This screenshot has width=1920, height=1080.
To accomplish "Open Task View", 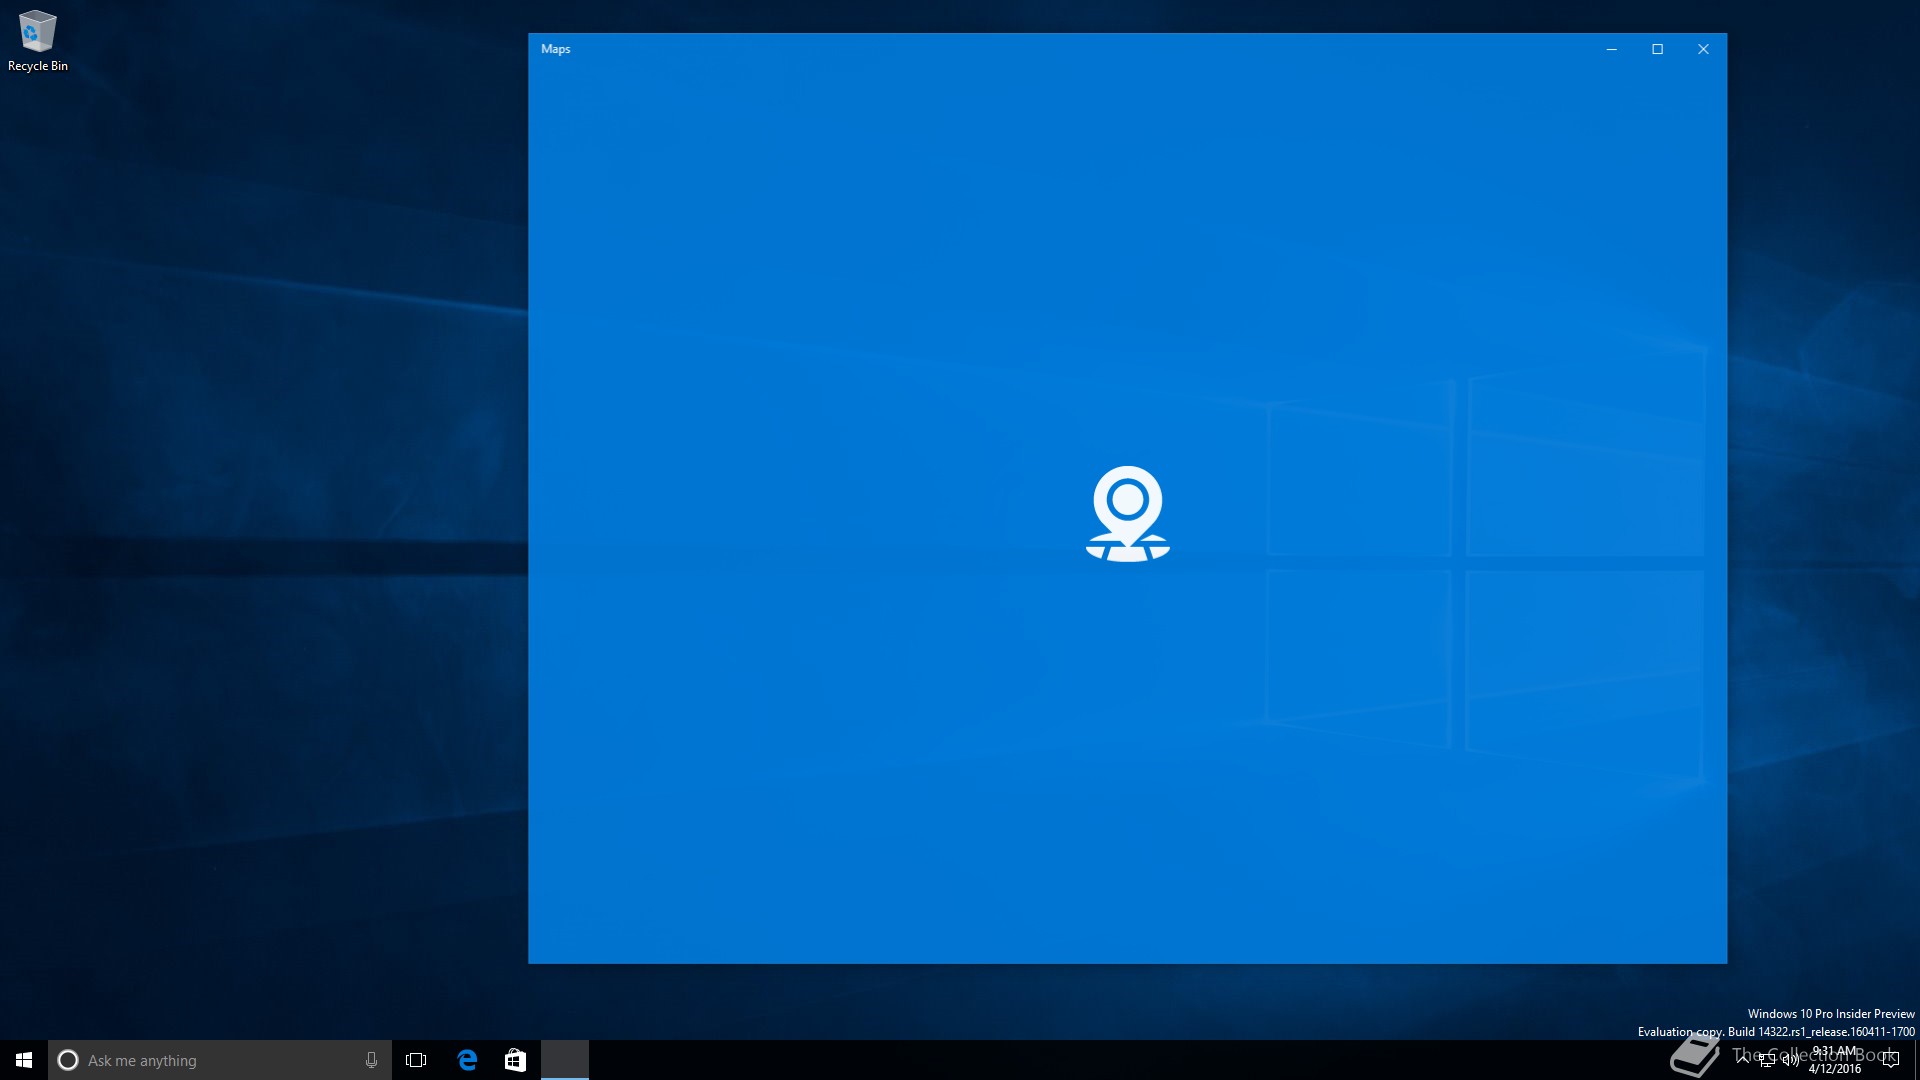I will 416,1060.
